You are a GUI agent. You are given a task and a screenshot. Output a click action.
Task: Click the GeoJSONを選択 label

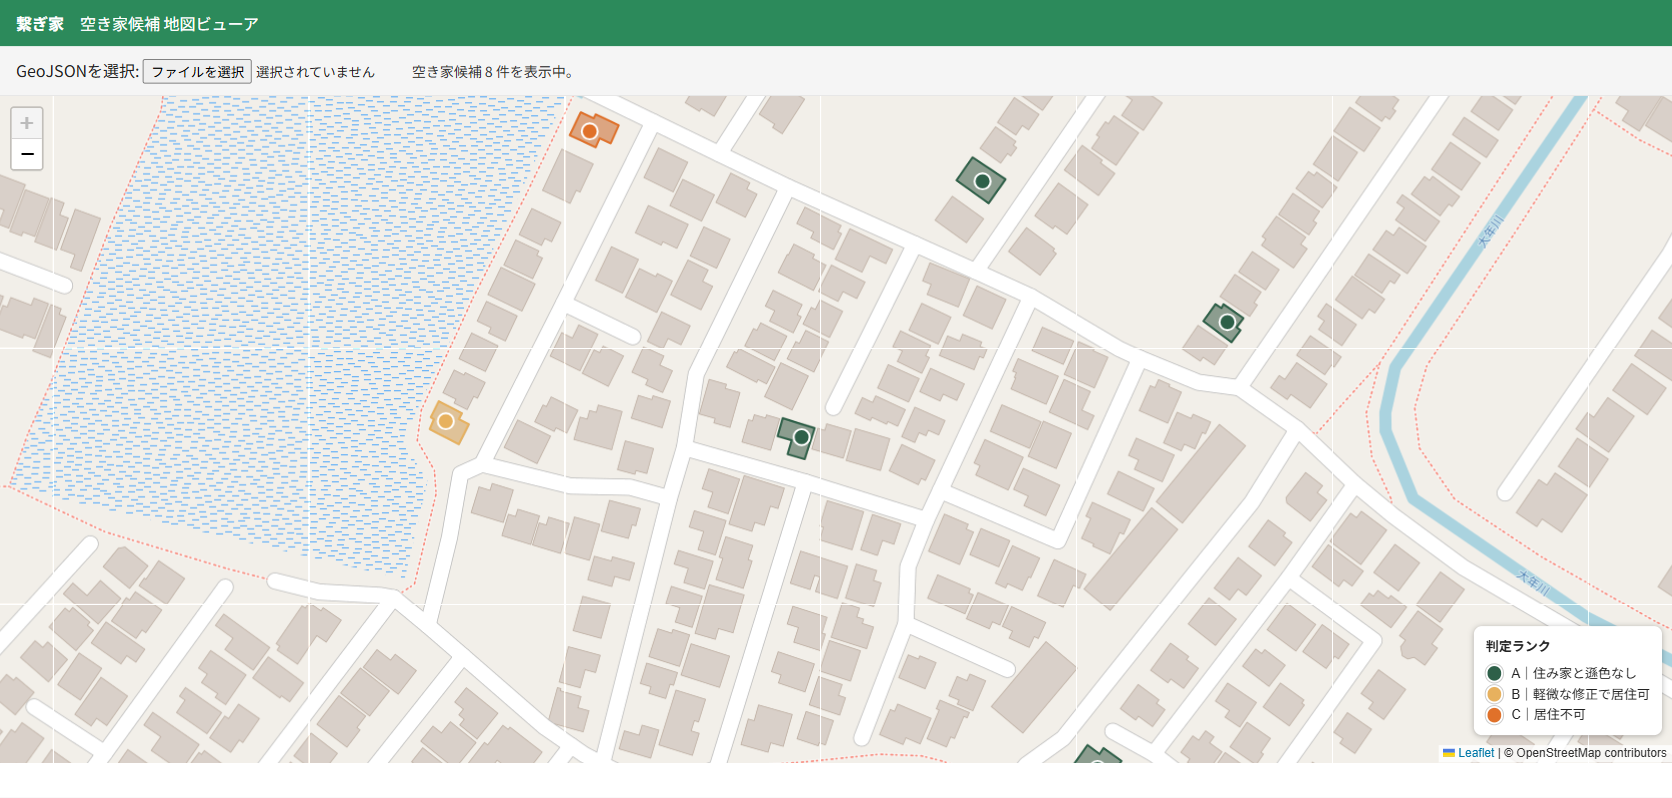click(x=77, y=72)
